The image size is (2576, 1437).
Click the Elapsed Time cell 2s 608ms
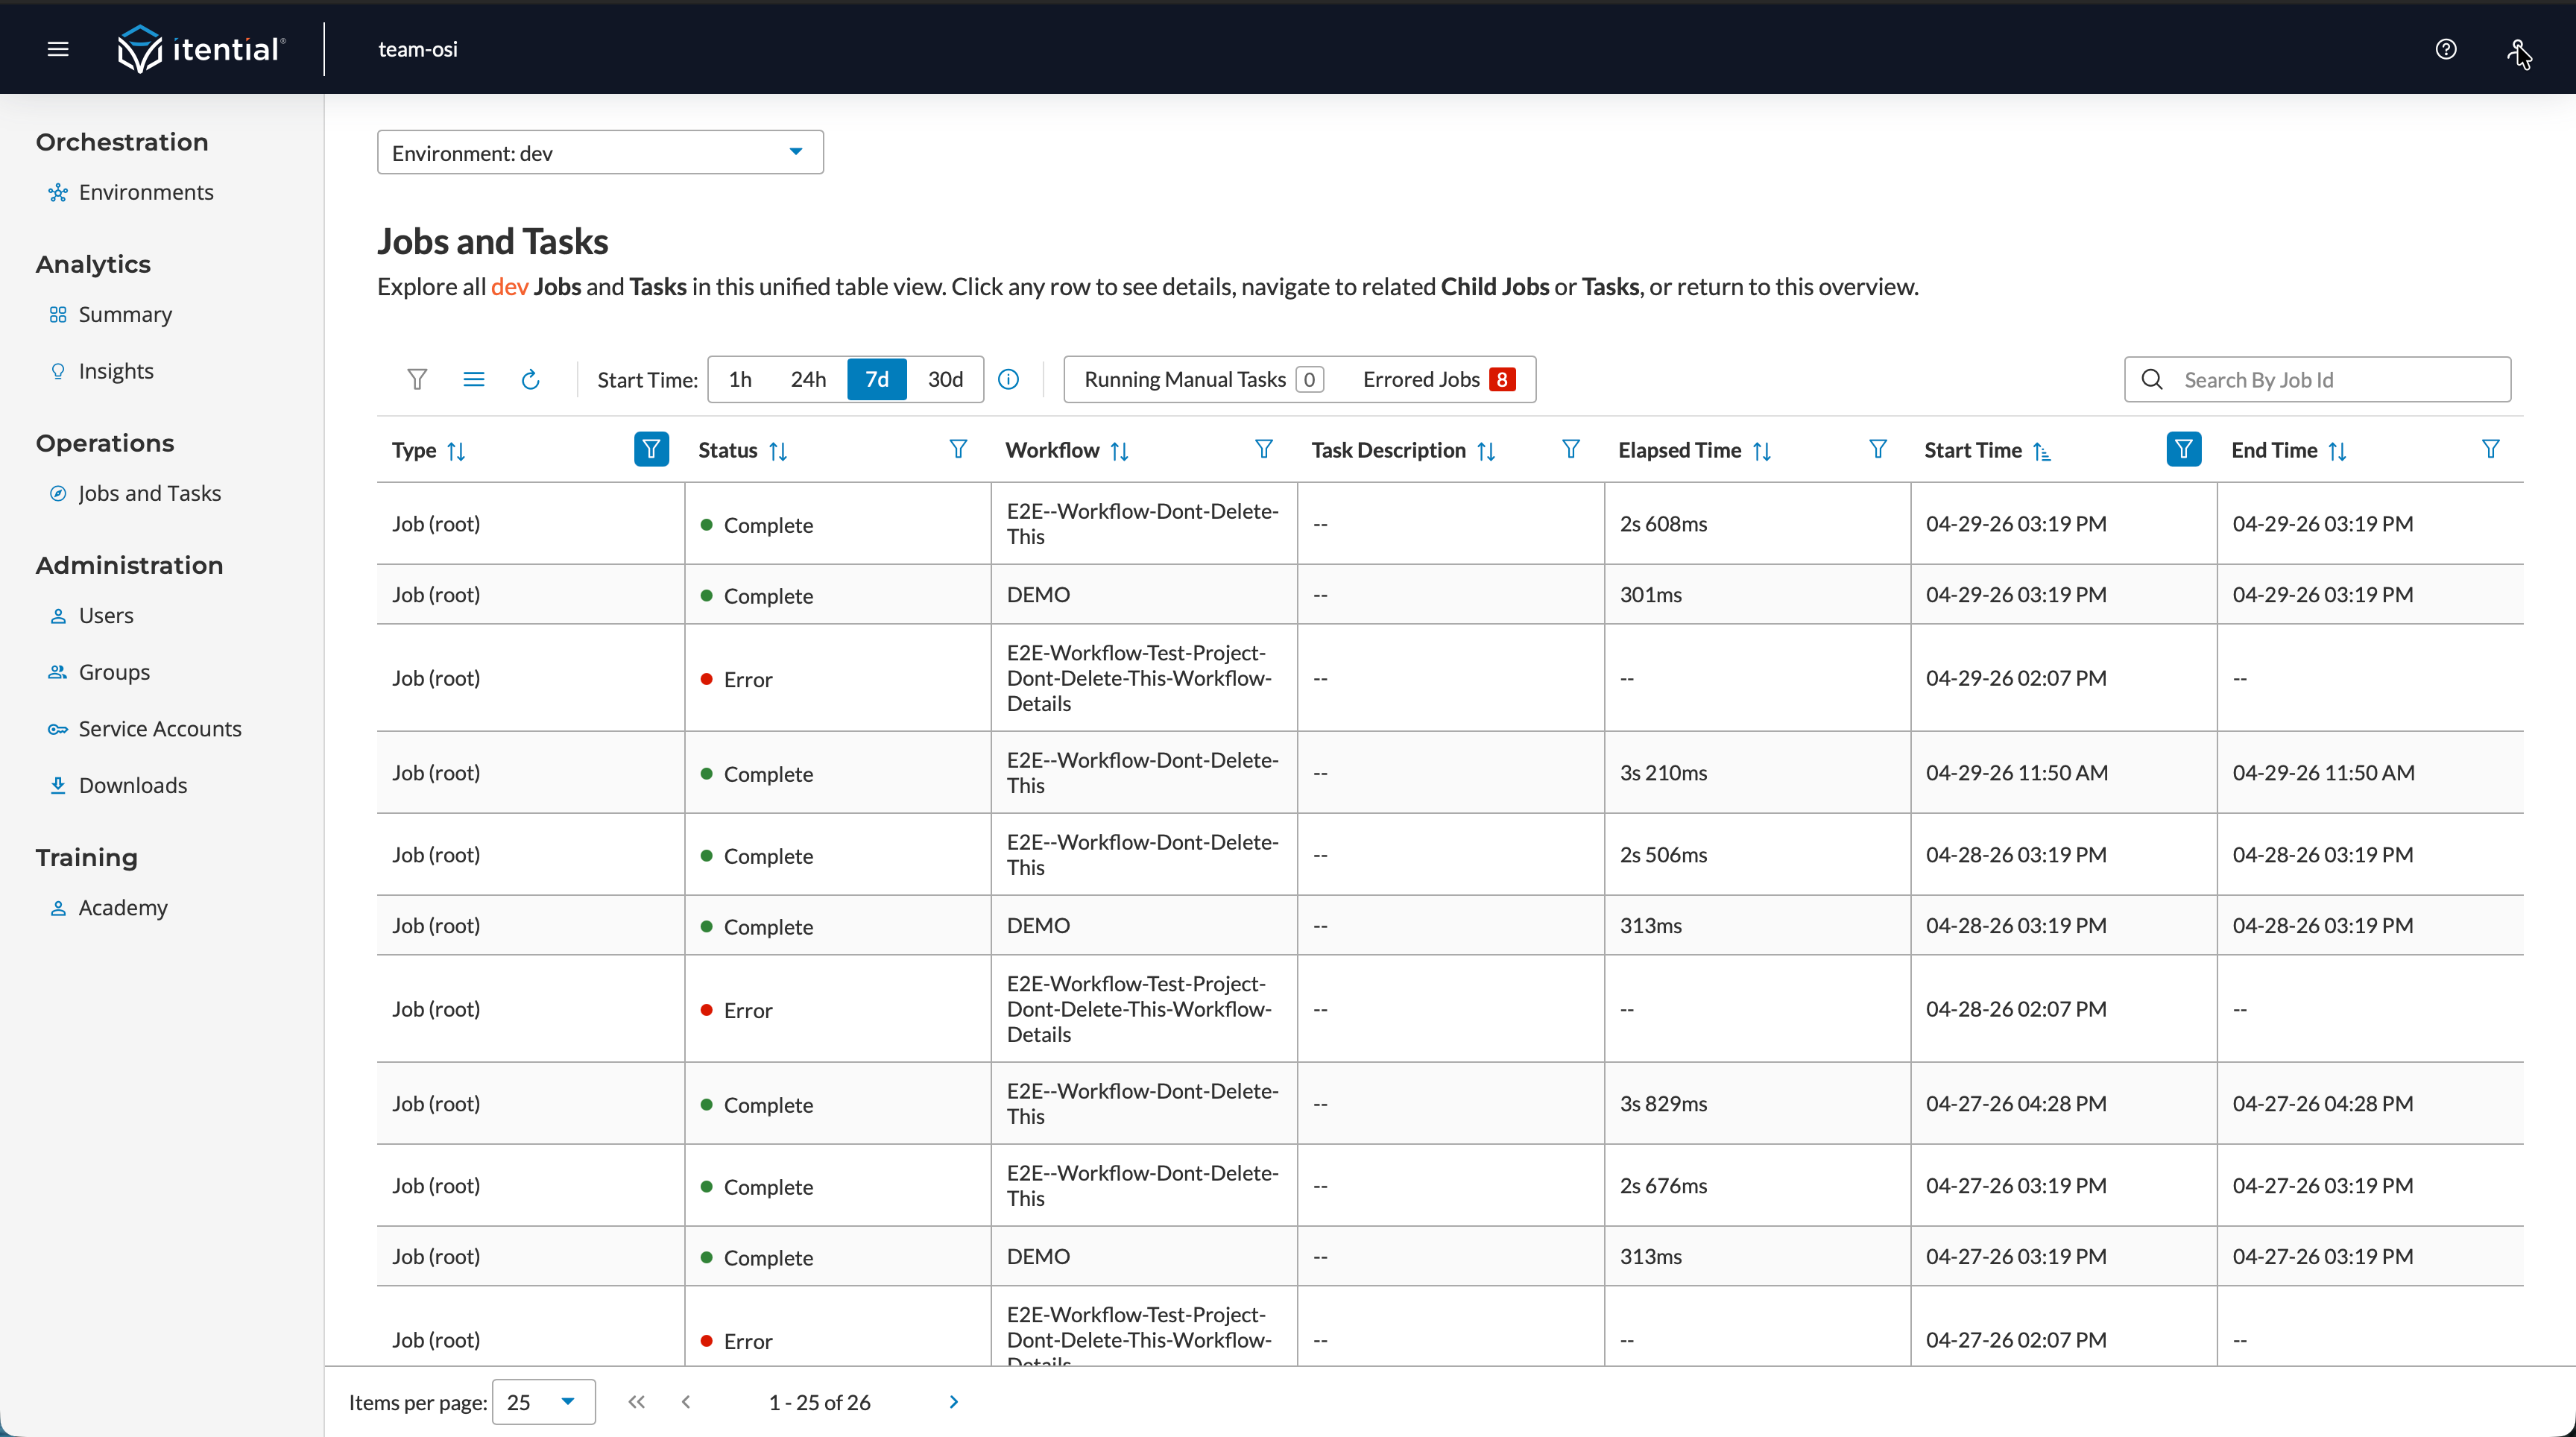tap(1758, 523)
